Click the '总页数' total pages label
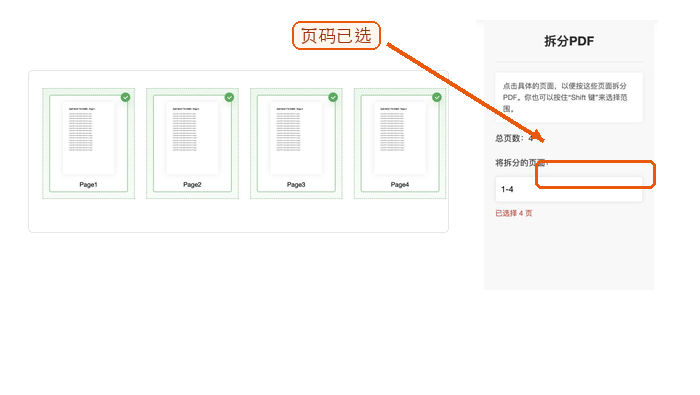The width and height of the screenshot is (700, 395). [514, 138]
